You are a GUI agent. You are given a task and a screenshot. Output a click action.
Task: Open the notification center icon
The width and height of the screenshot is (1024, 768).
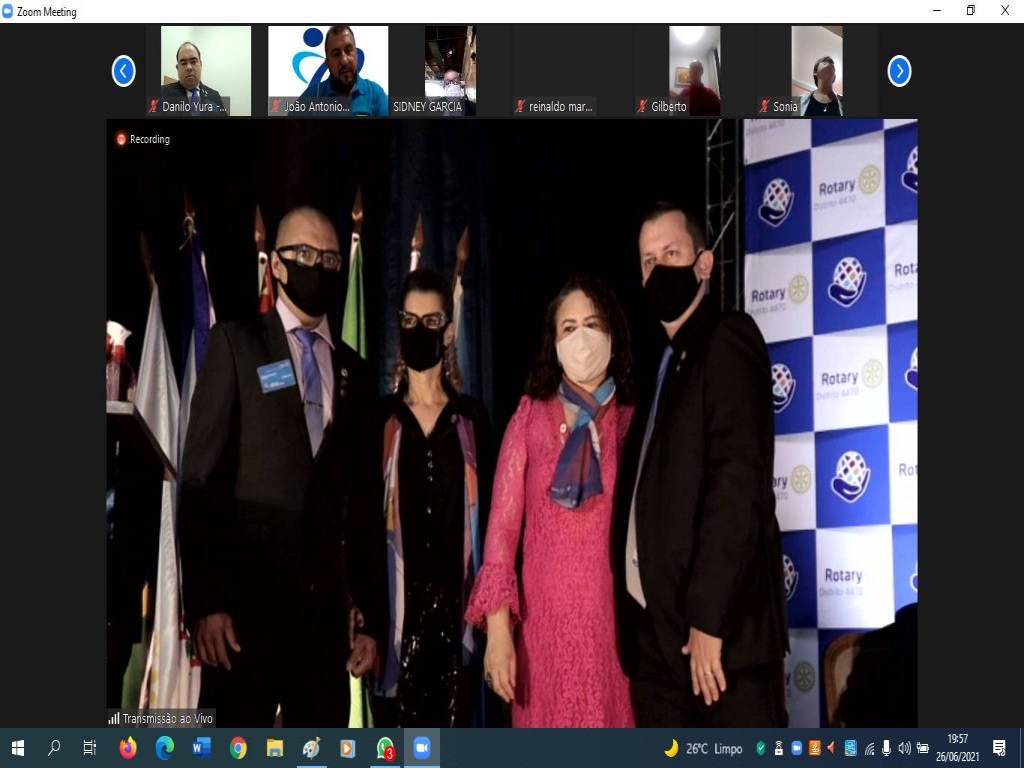998,748
